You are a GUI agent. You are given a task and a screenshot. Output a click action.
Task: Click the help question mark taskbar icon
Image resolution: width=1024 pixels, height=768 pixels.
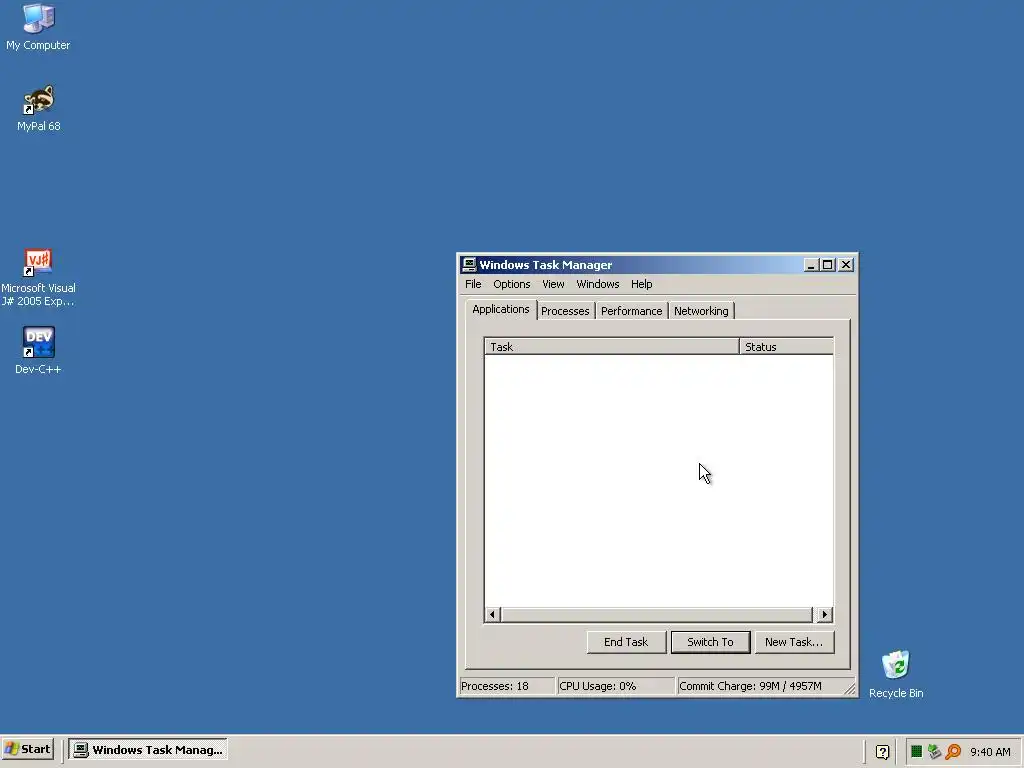pyautogui.click(x=882, y=752)
